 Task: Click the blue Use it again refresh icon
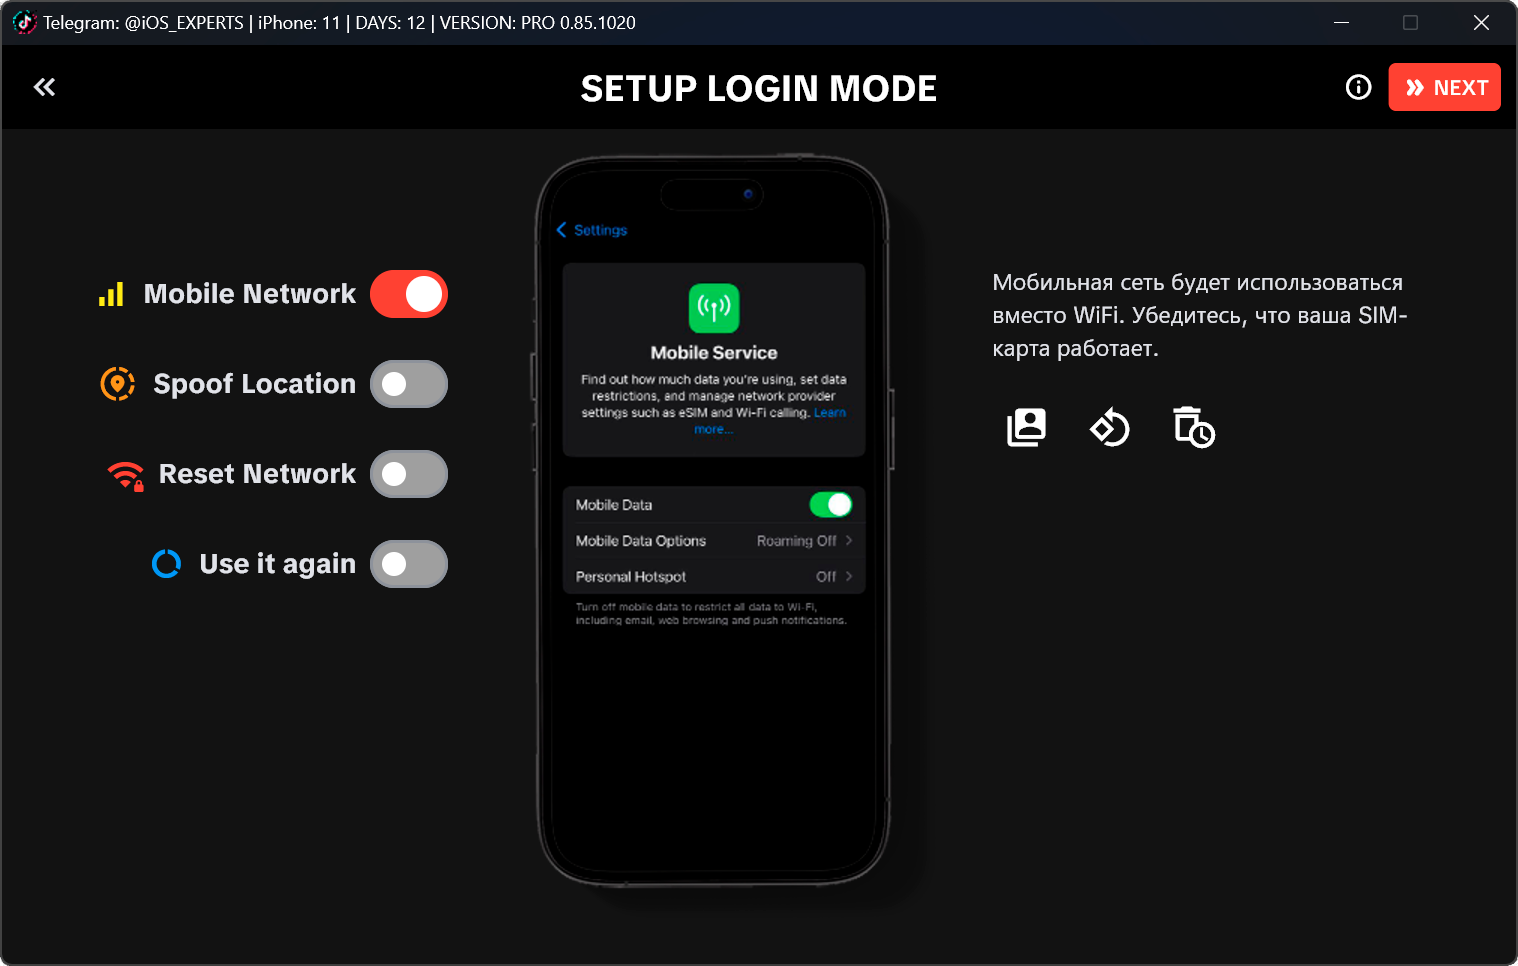[x=166, y=564]
